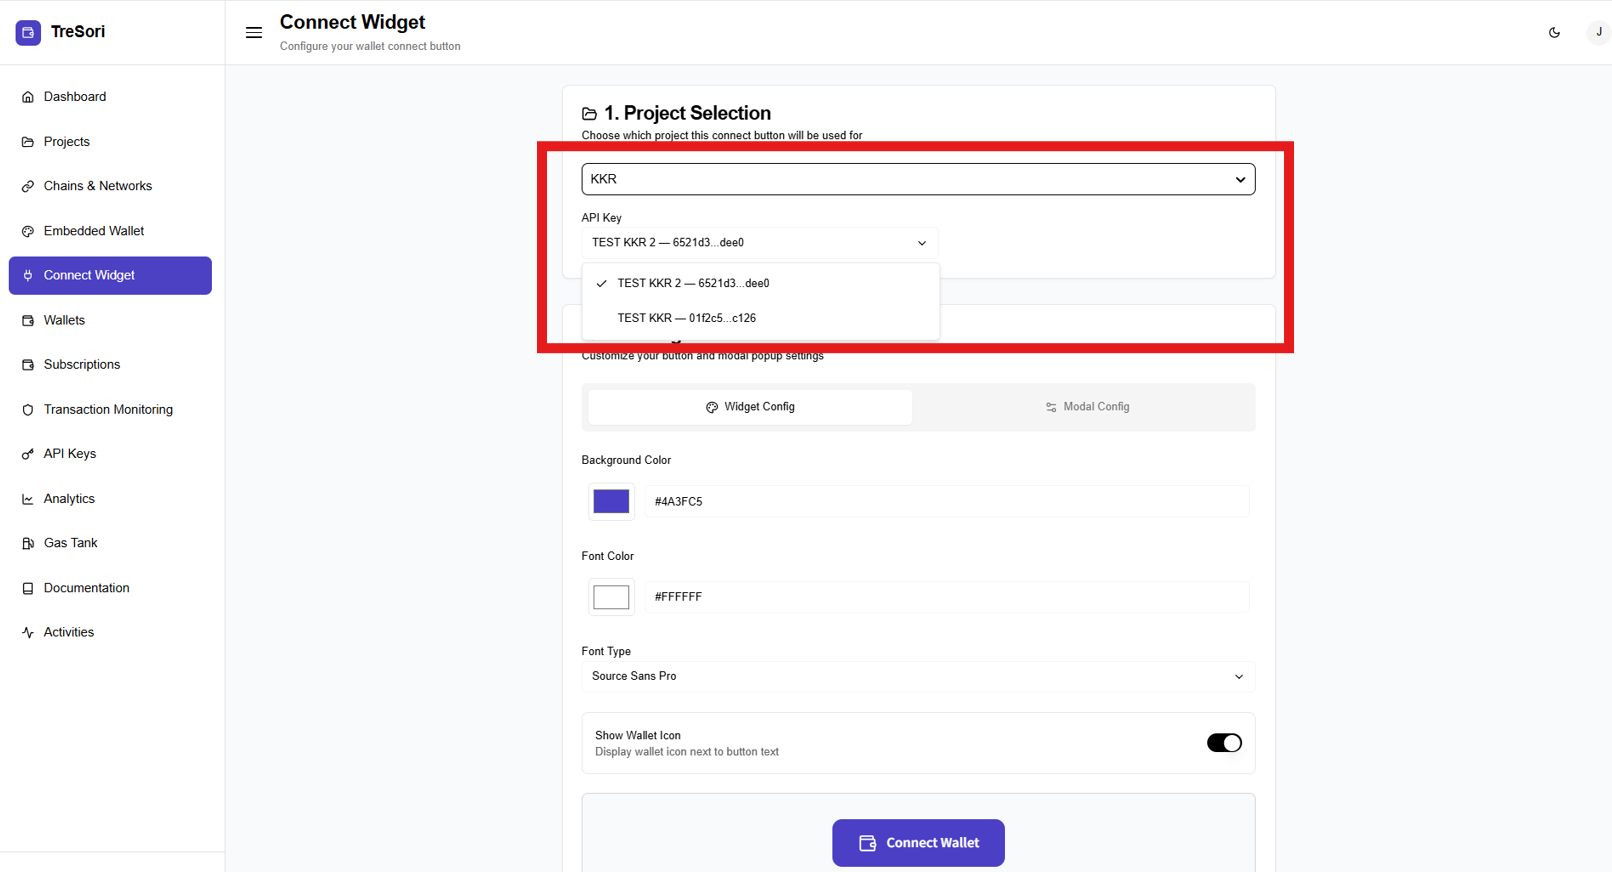Image resolution: width=1612 pixels, height=872 pixels.
Task: Click the API Keys key icon
Action: tap(28, 454)
